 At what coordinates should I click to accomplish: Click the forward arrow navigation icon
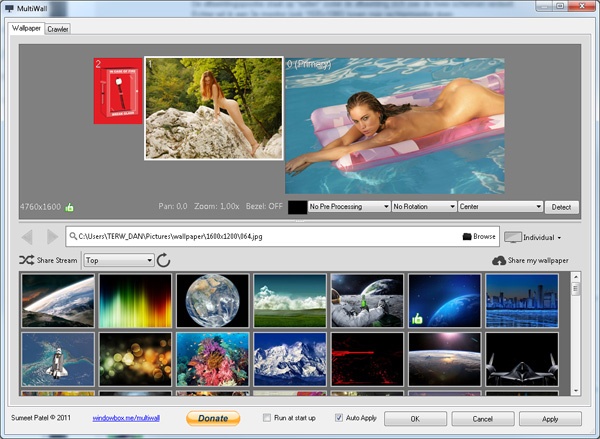[51, 237]
